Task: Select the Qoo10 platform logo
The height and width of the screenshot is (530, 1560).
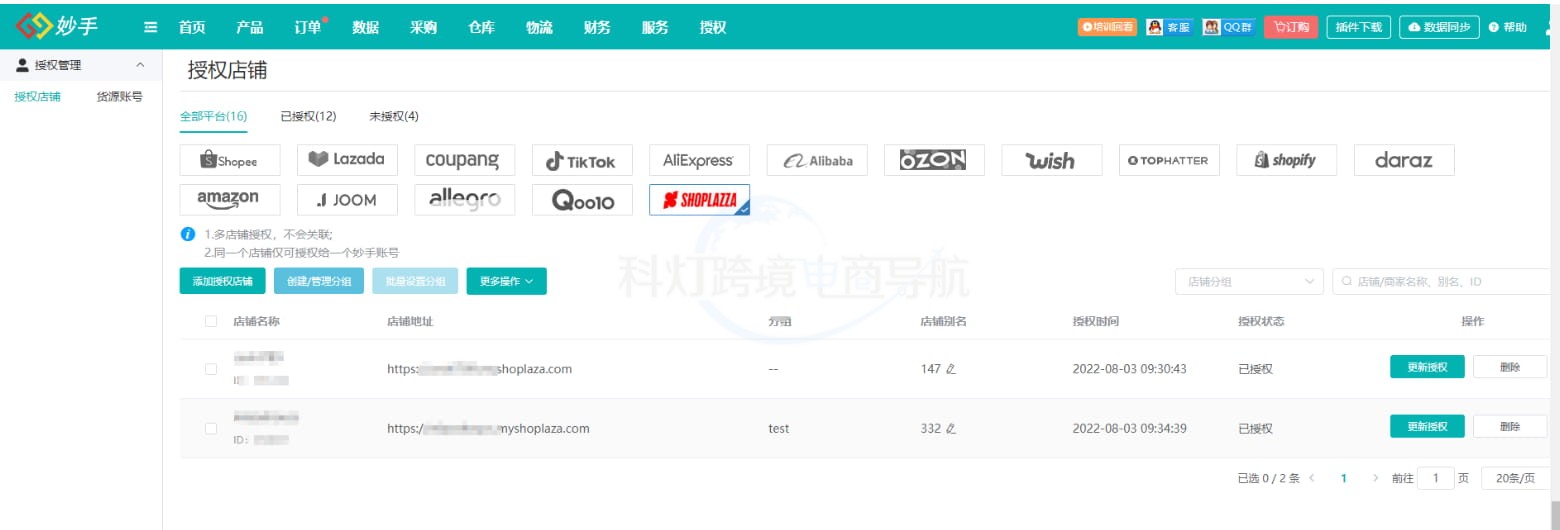Action: 582,200
